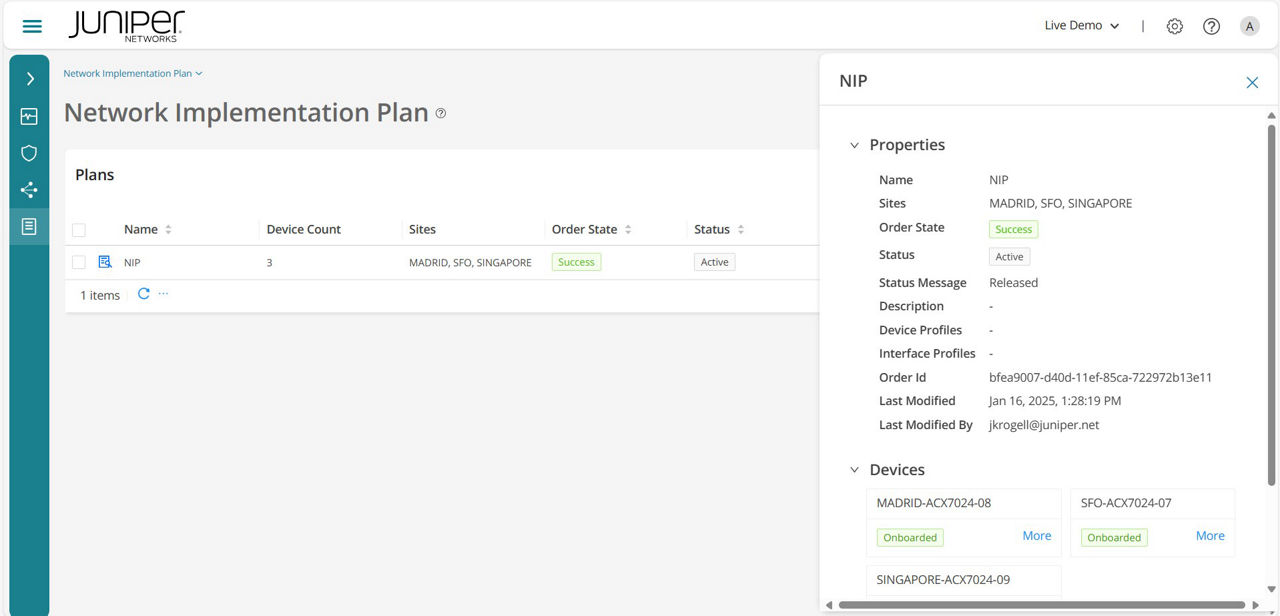Open the A user avatar profile
The height and width of the screenshot is (616, 1280).
[x=1249, y=26]
